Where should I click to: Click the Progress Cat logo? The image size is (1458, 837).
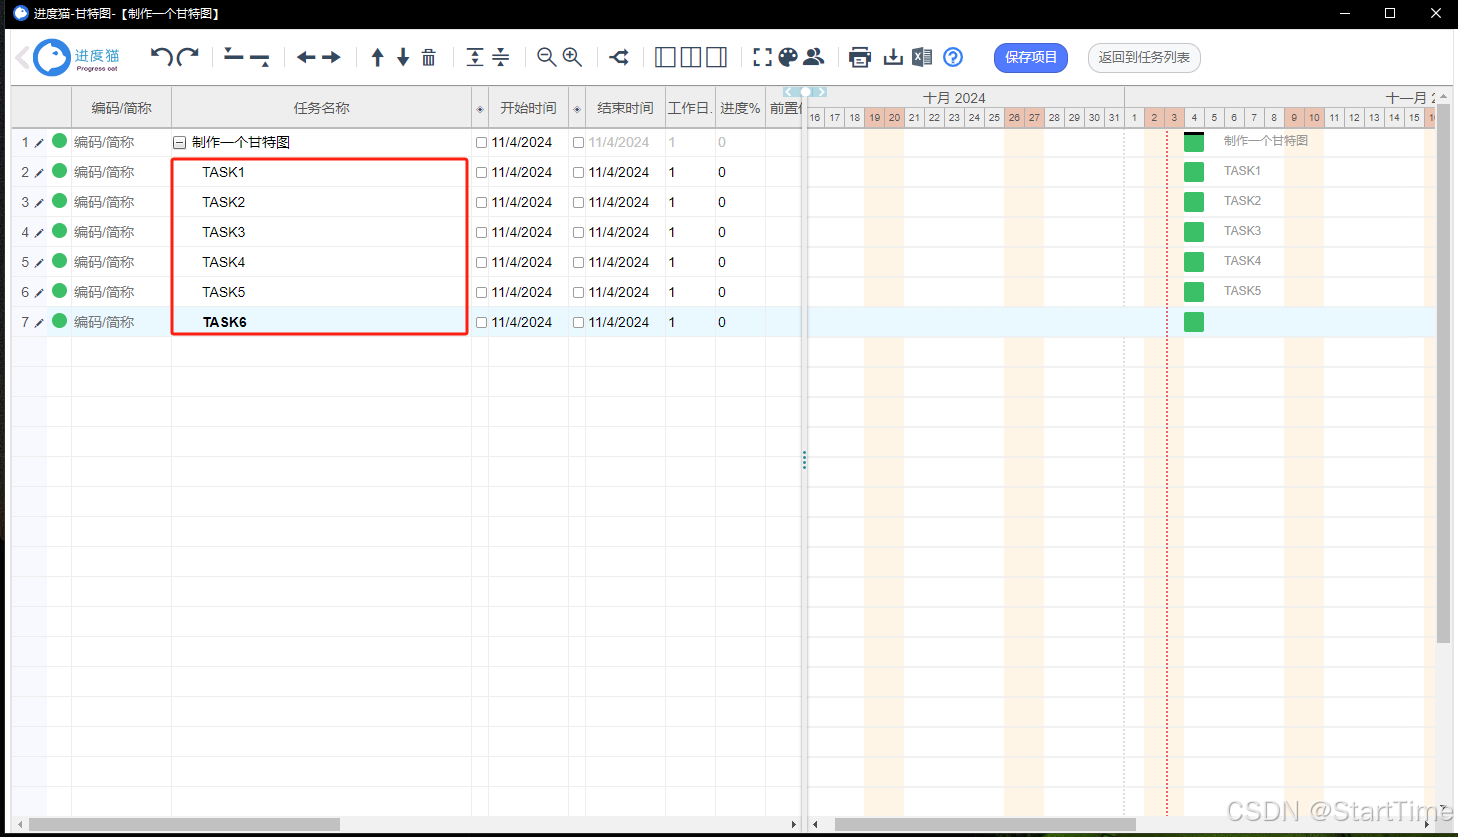(x=76, y=57)
